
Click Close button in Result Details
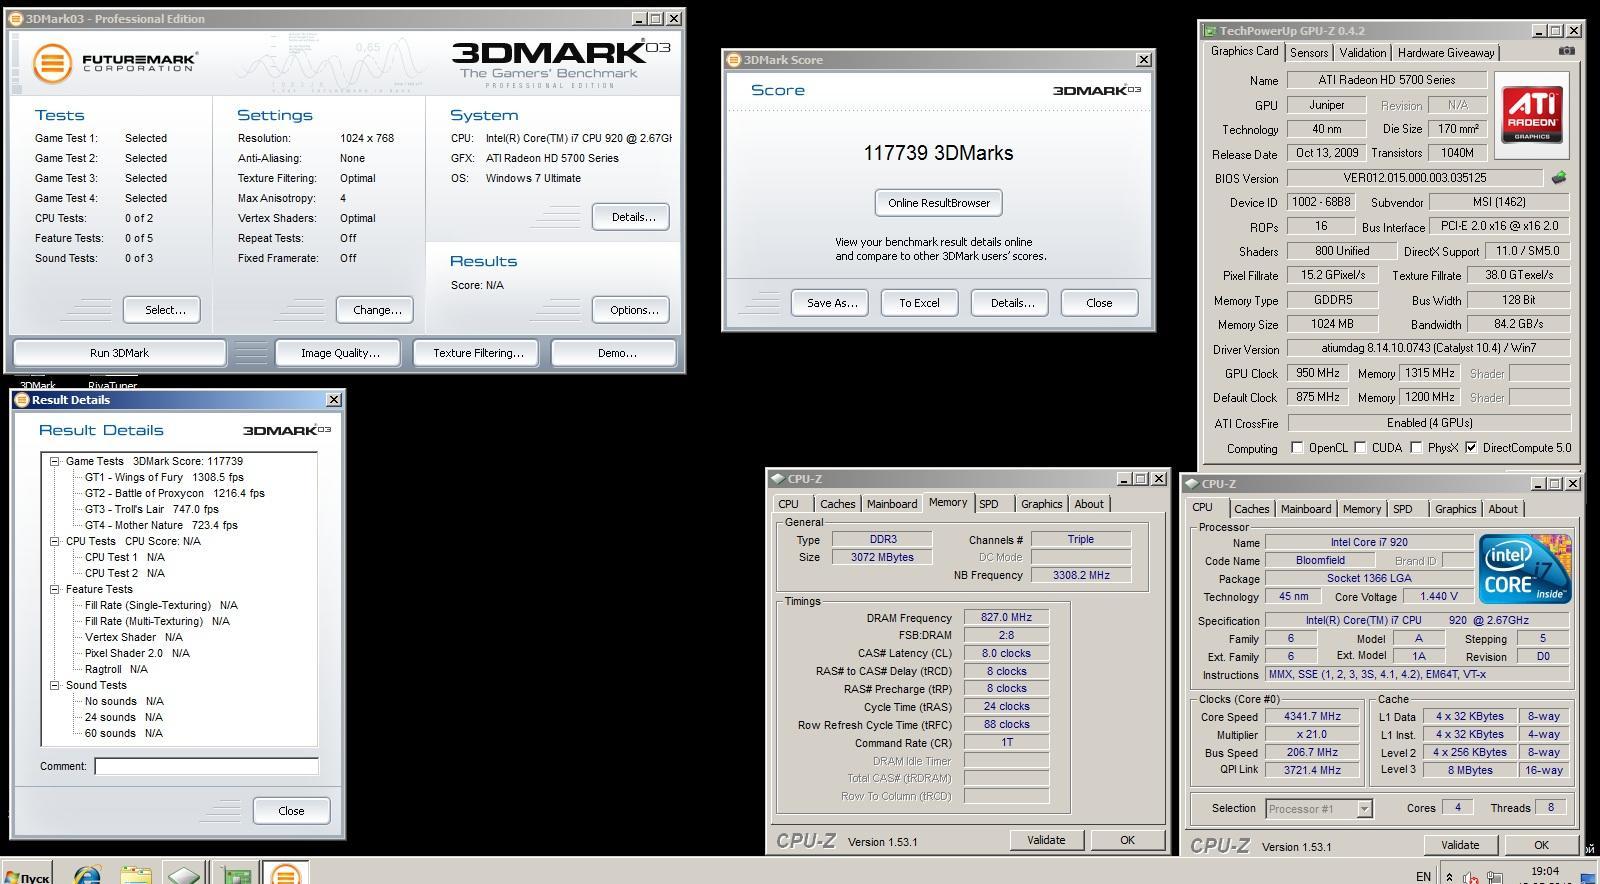pos(291,811)
